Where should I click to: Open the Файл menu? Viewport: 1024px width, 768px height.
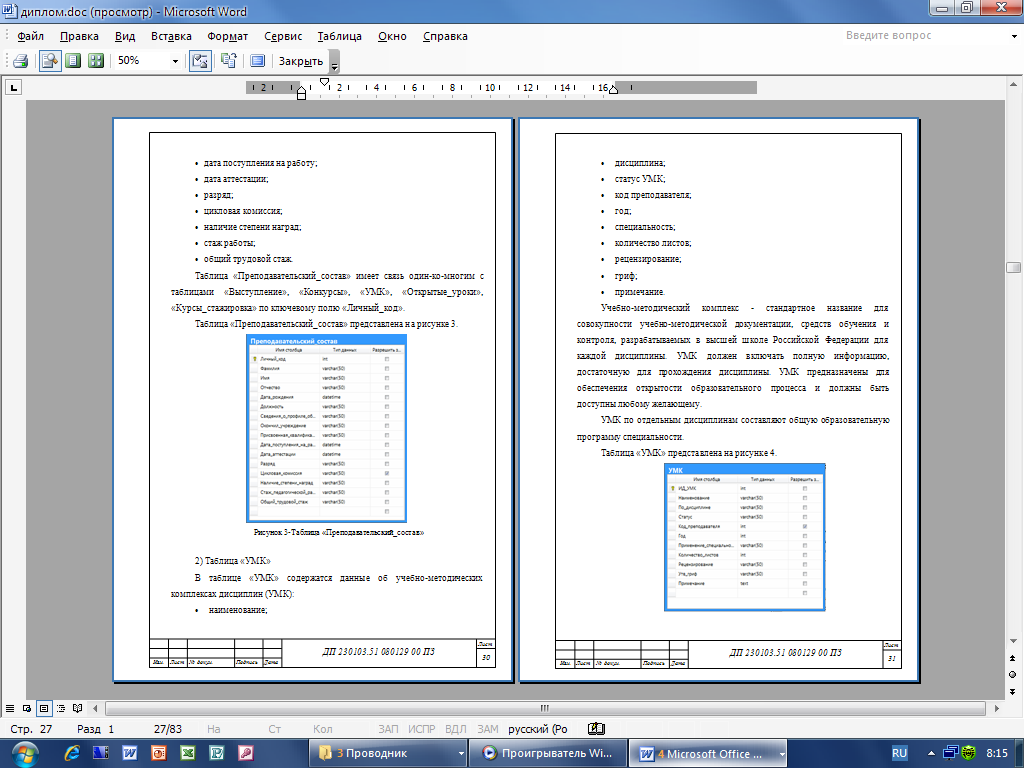click(31, 36)
